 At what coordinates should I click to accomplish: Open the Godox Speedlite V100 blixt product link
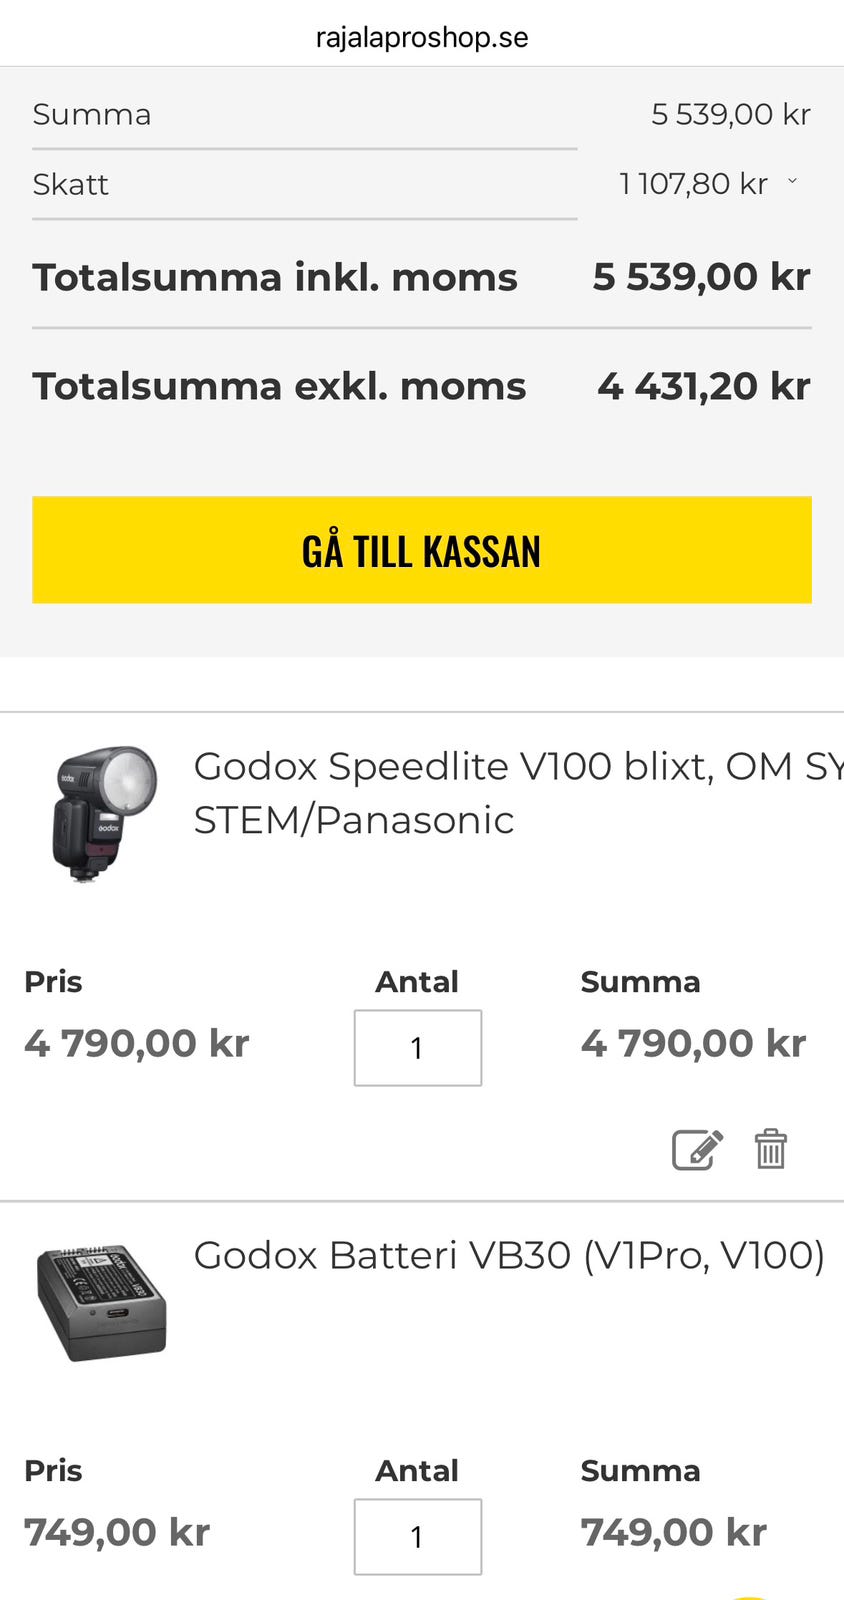500,793
